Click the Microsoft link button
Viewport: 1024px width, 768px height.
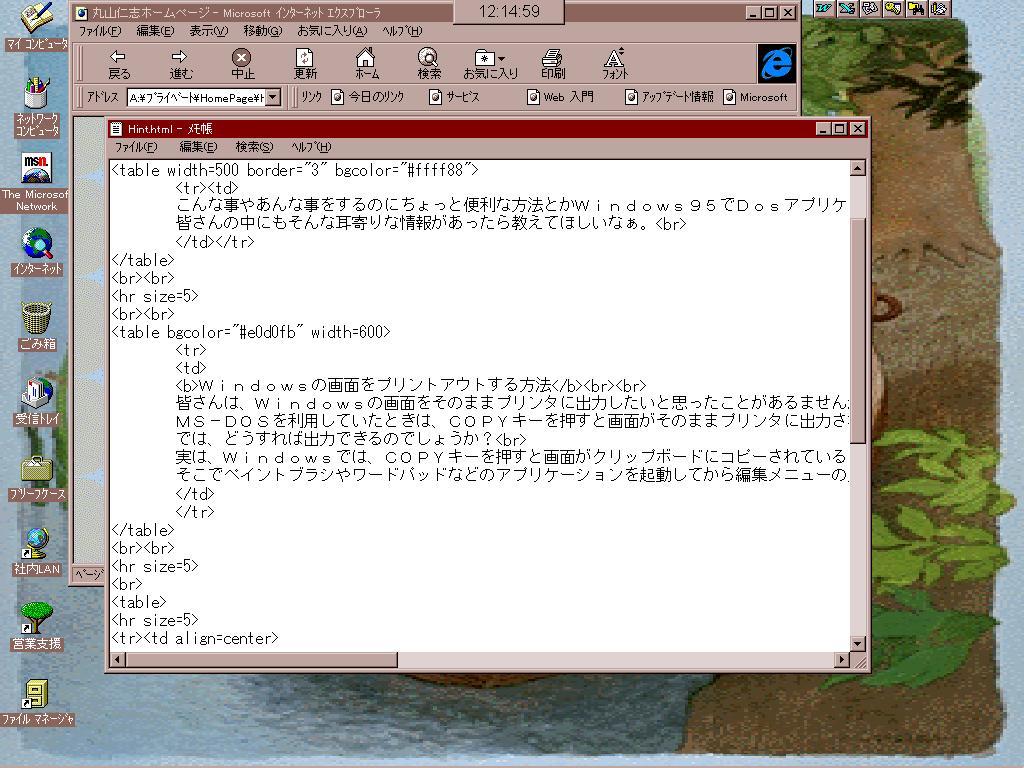tap(756, 97)
